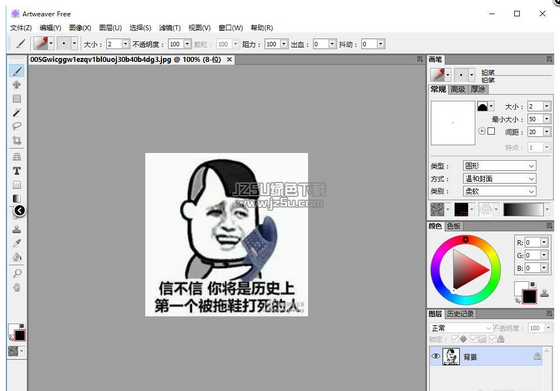Select the Lasso tool
The height and width of the screenshot is (391, 560).
tap(17, 126)
